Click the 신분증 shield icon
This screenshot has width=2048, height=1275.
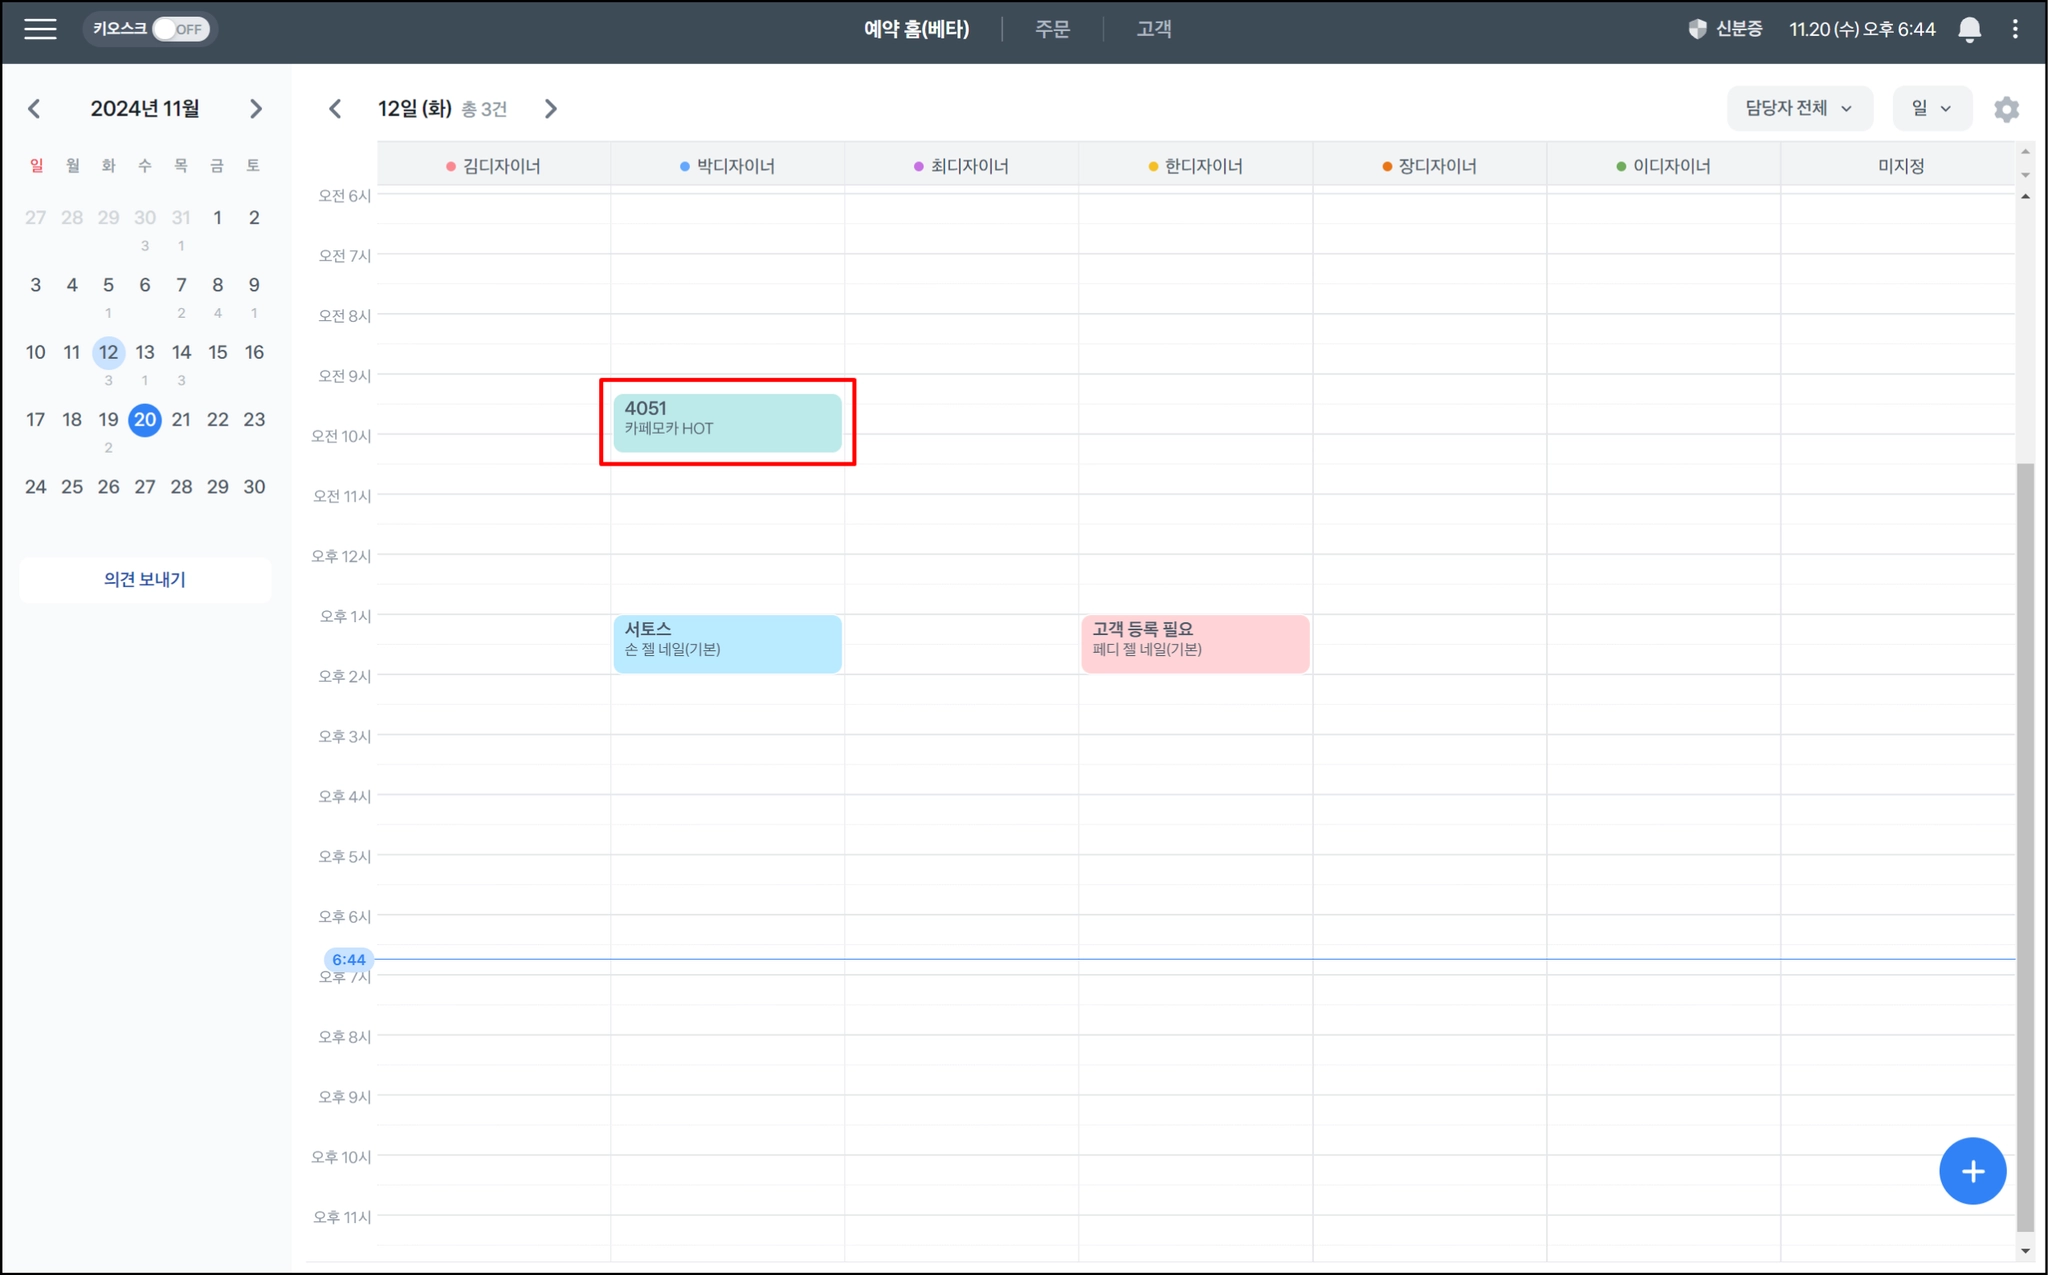(x=1697, y=29)
